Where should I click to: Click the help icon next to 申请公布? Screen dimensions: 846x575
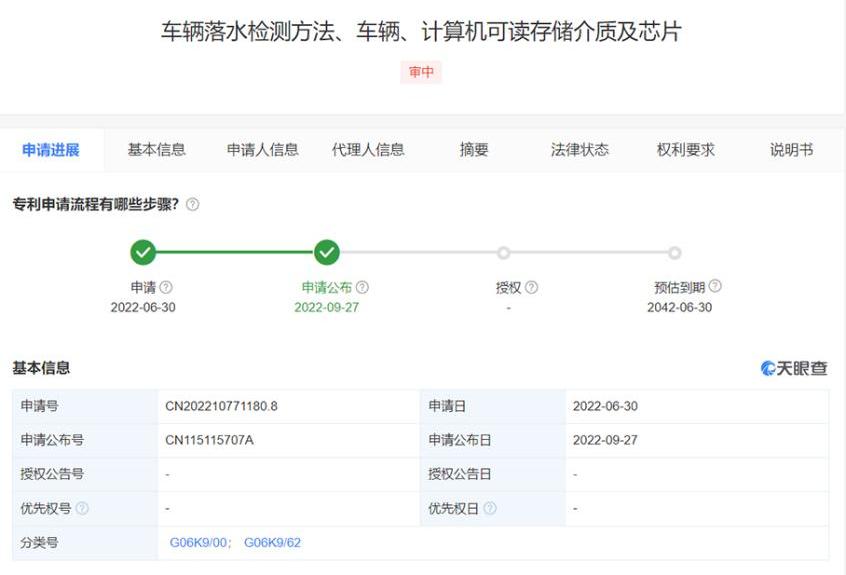pyautogui.click(x=362, y=288)
